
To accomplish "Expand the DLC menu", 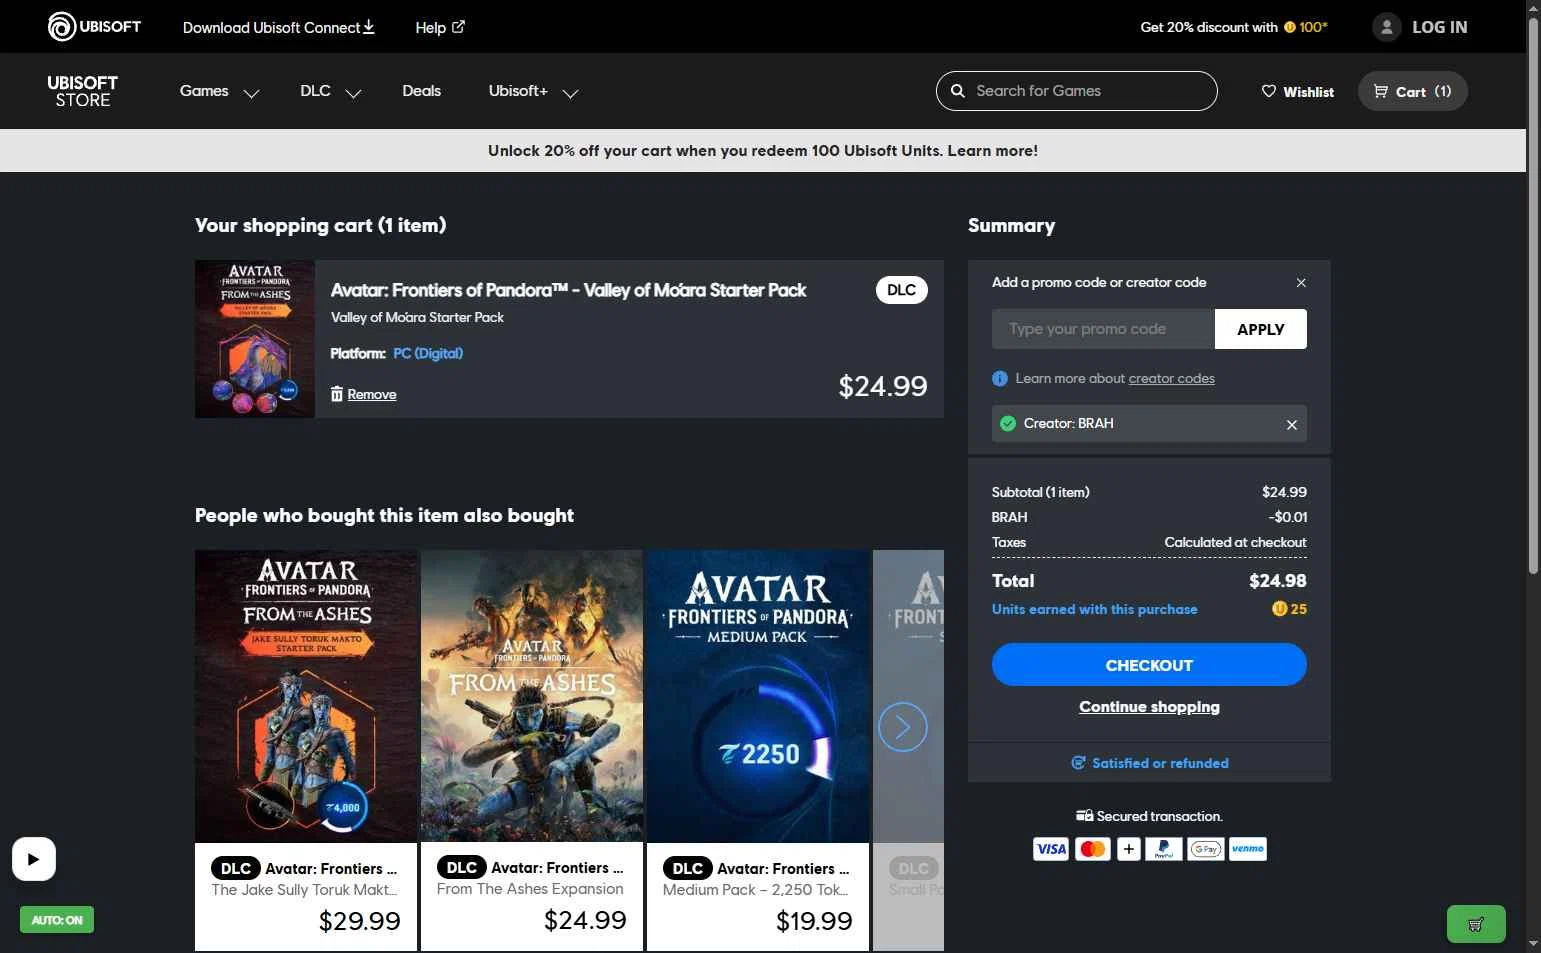I will tap(330, 91).
